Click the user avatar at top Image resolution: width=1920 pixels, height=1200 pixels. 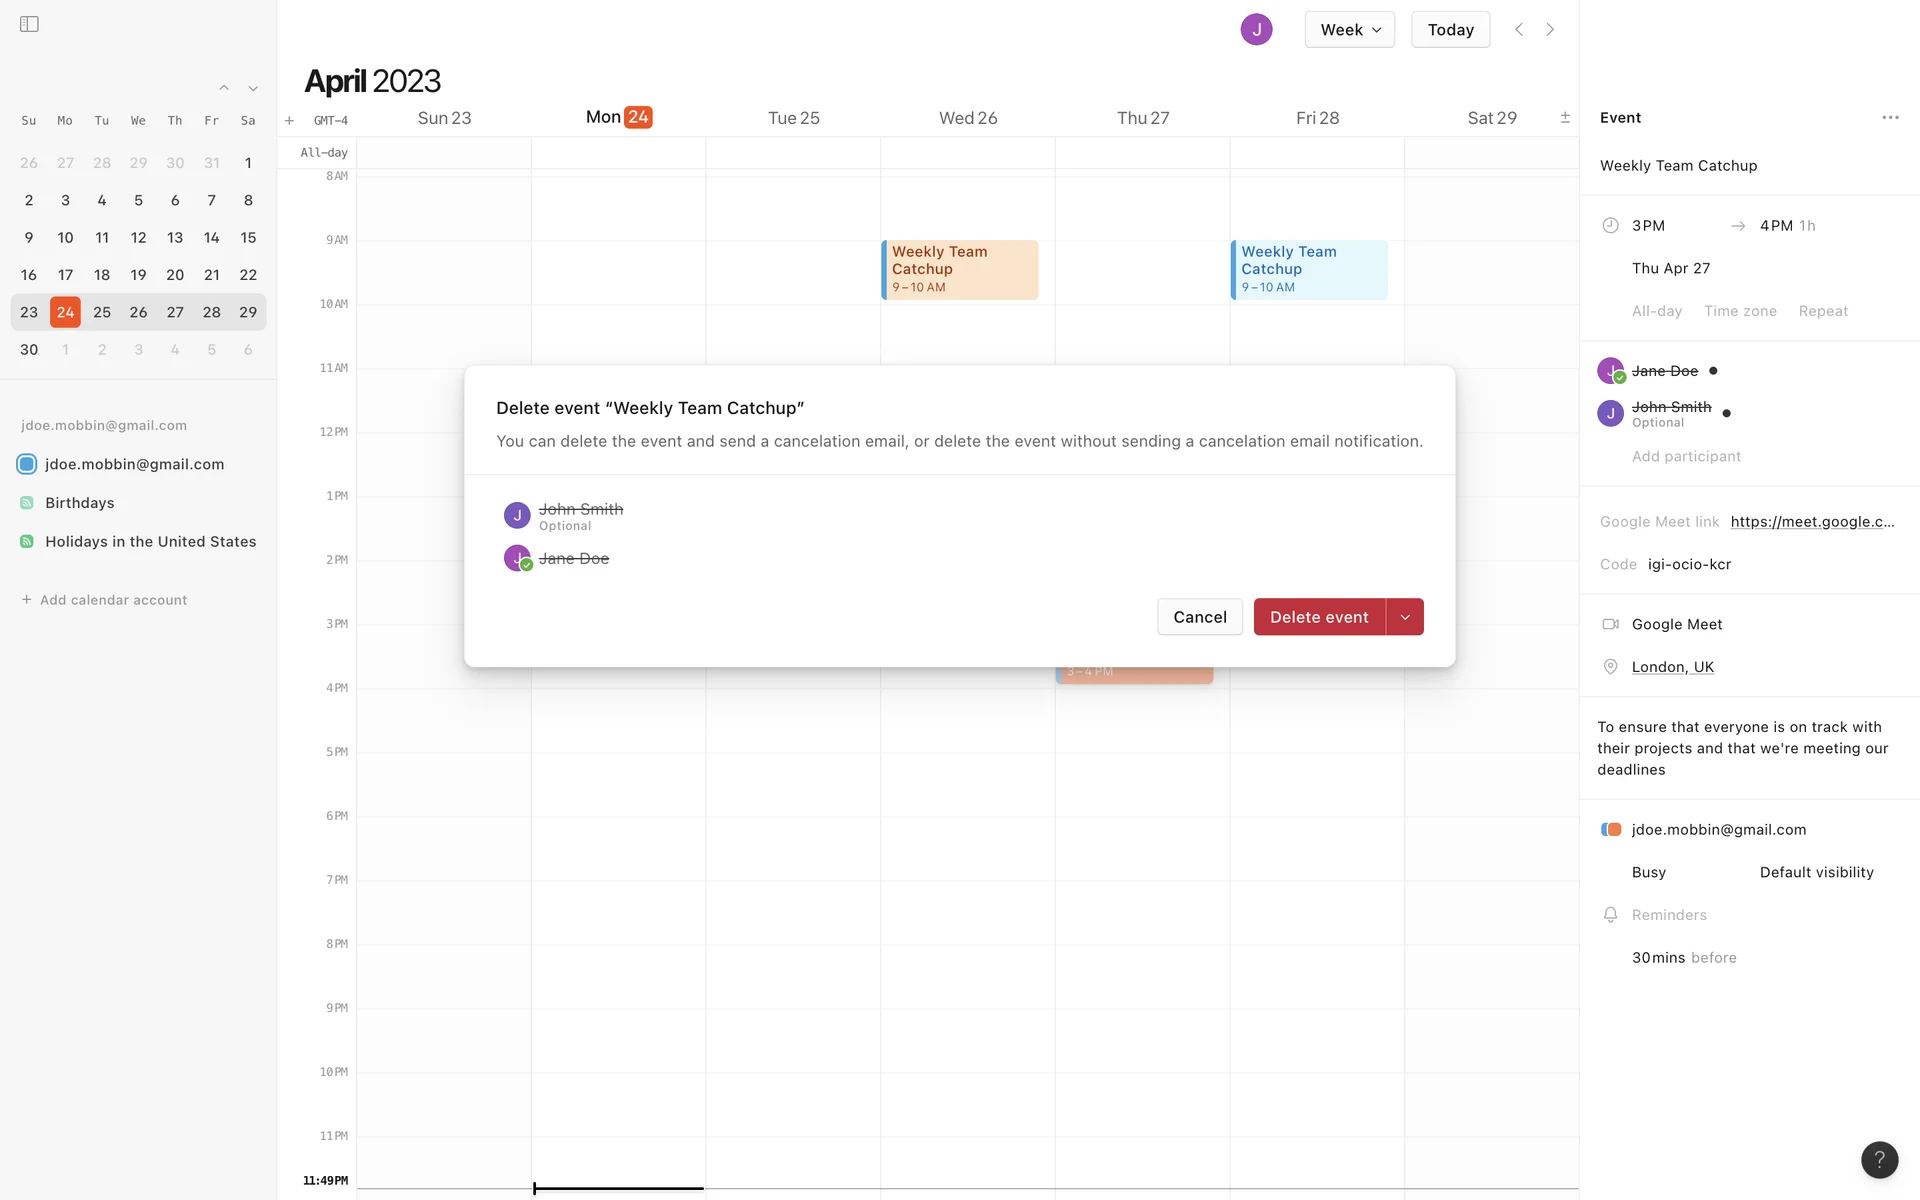pyautogui.click(x=1256, y=30)
